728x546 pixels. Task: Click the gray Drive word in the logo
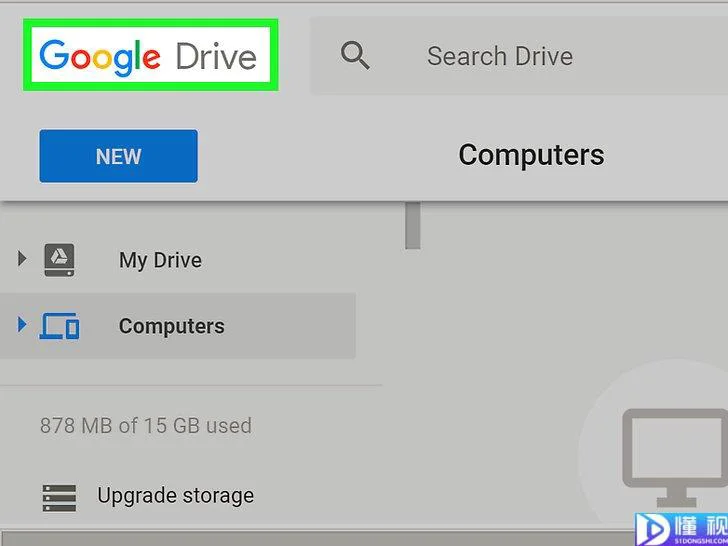point(216,57)
